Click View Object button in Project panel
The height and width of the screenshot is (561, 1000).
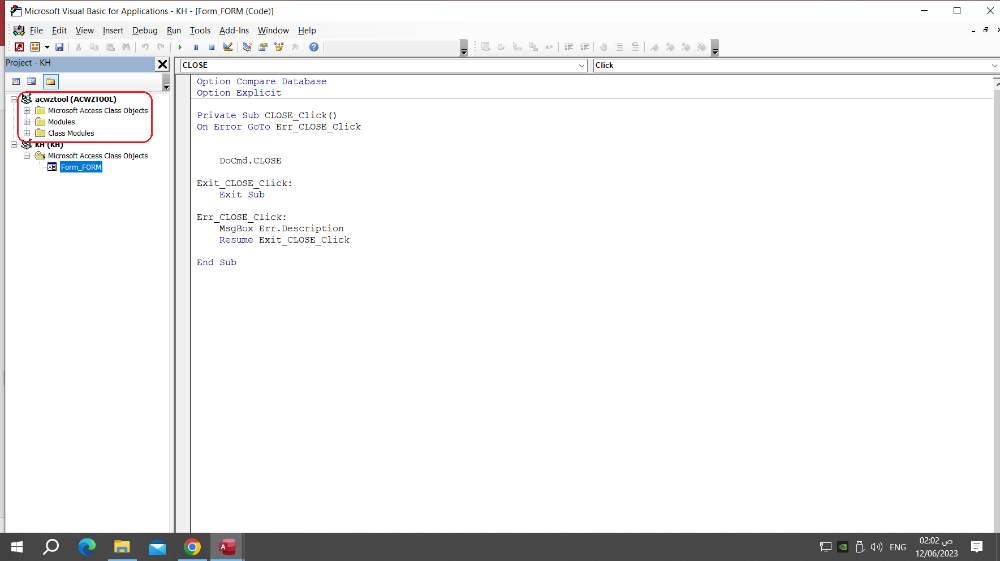pyautogui.click(x=32, y=81)
